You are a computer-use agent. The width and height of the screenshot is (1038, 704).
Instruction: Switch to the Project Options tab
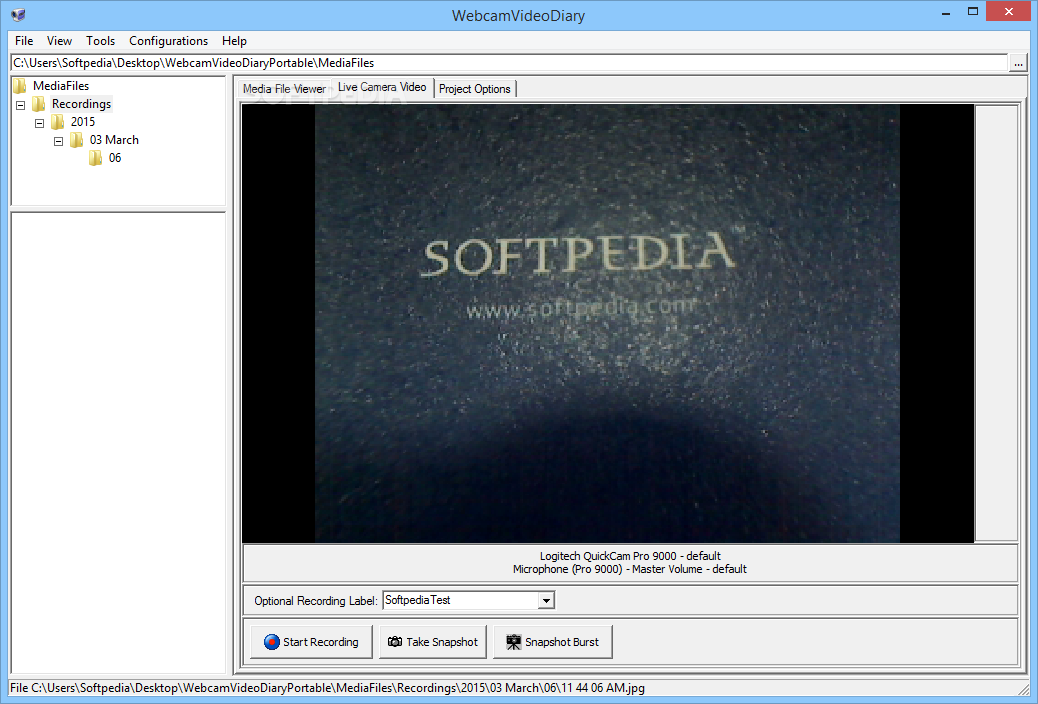coord(475,89)
